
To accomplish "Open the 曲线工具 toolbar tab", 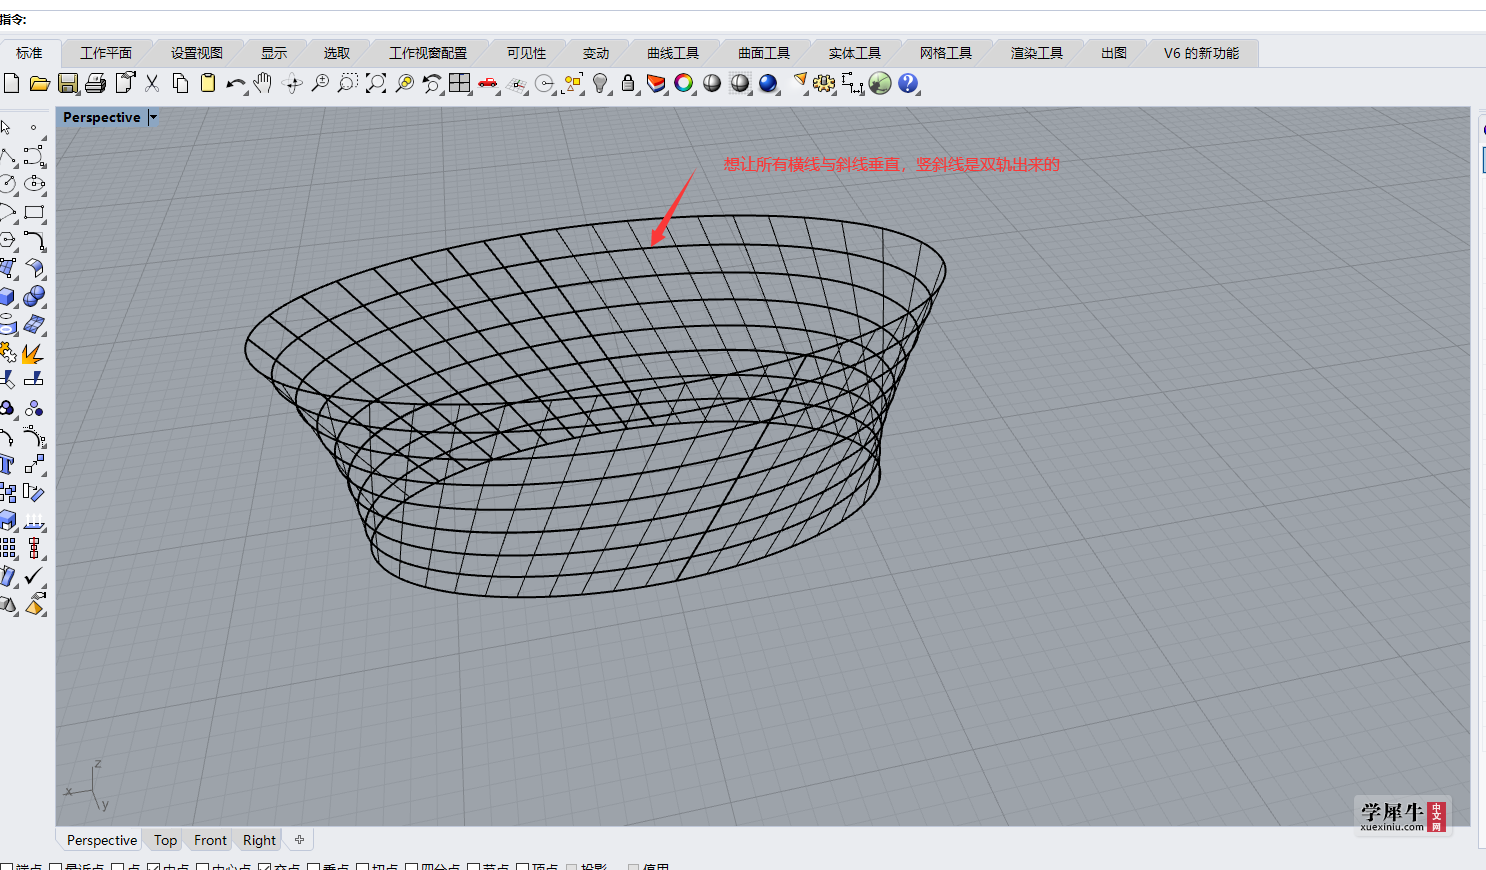I will [673, 53].
